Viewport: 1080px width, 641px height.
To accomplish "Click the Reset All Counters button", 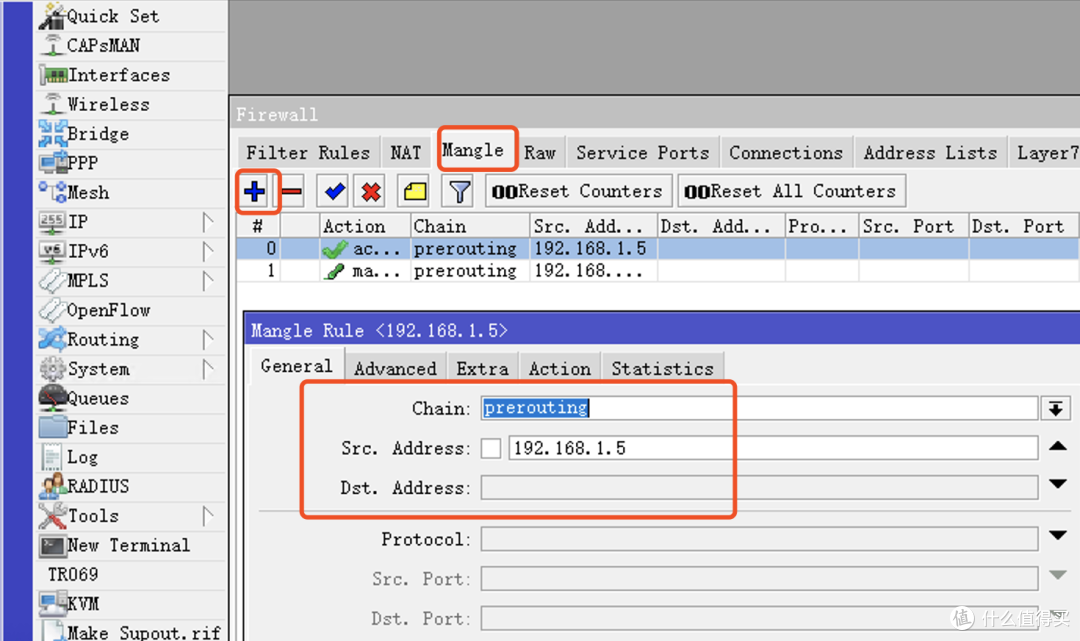I will point(791,190).
